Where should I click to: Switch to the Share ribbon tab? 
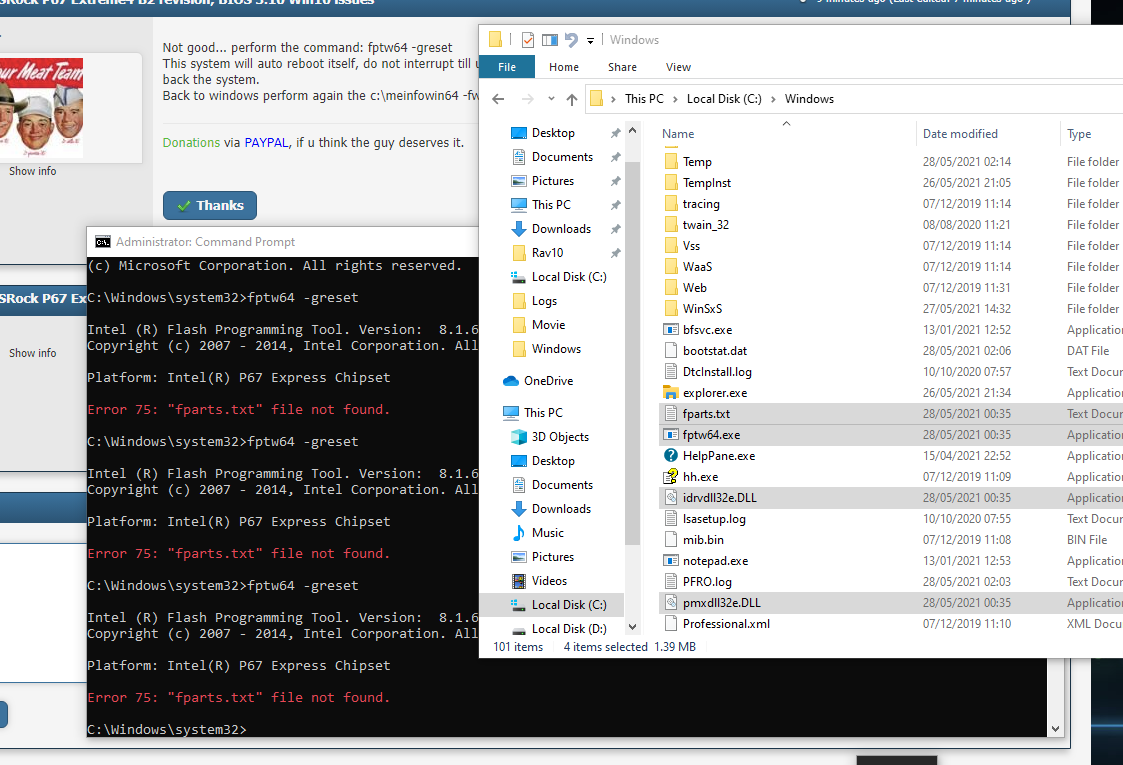click(622, 67)
